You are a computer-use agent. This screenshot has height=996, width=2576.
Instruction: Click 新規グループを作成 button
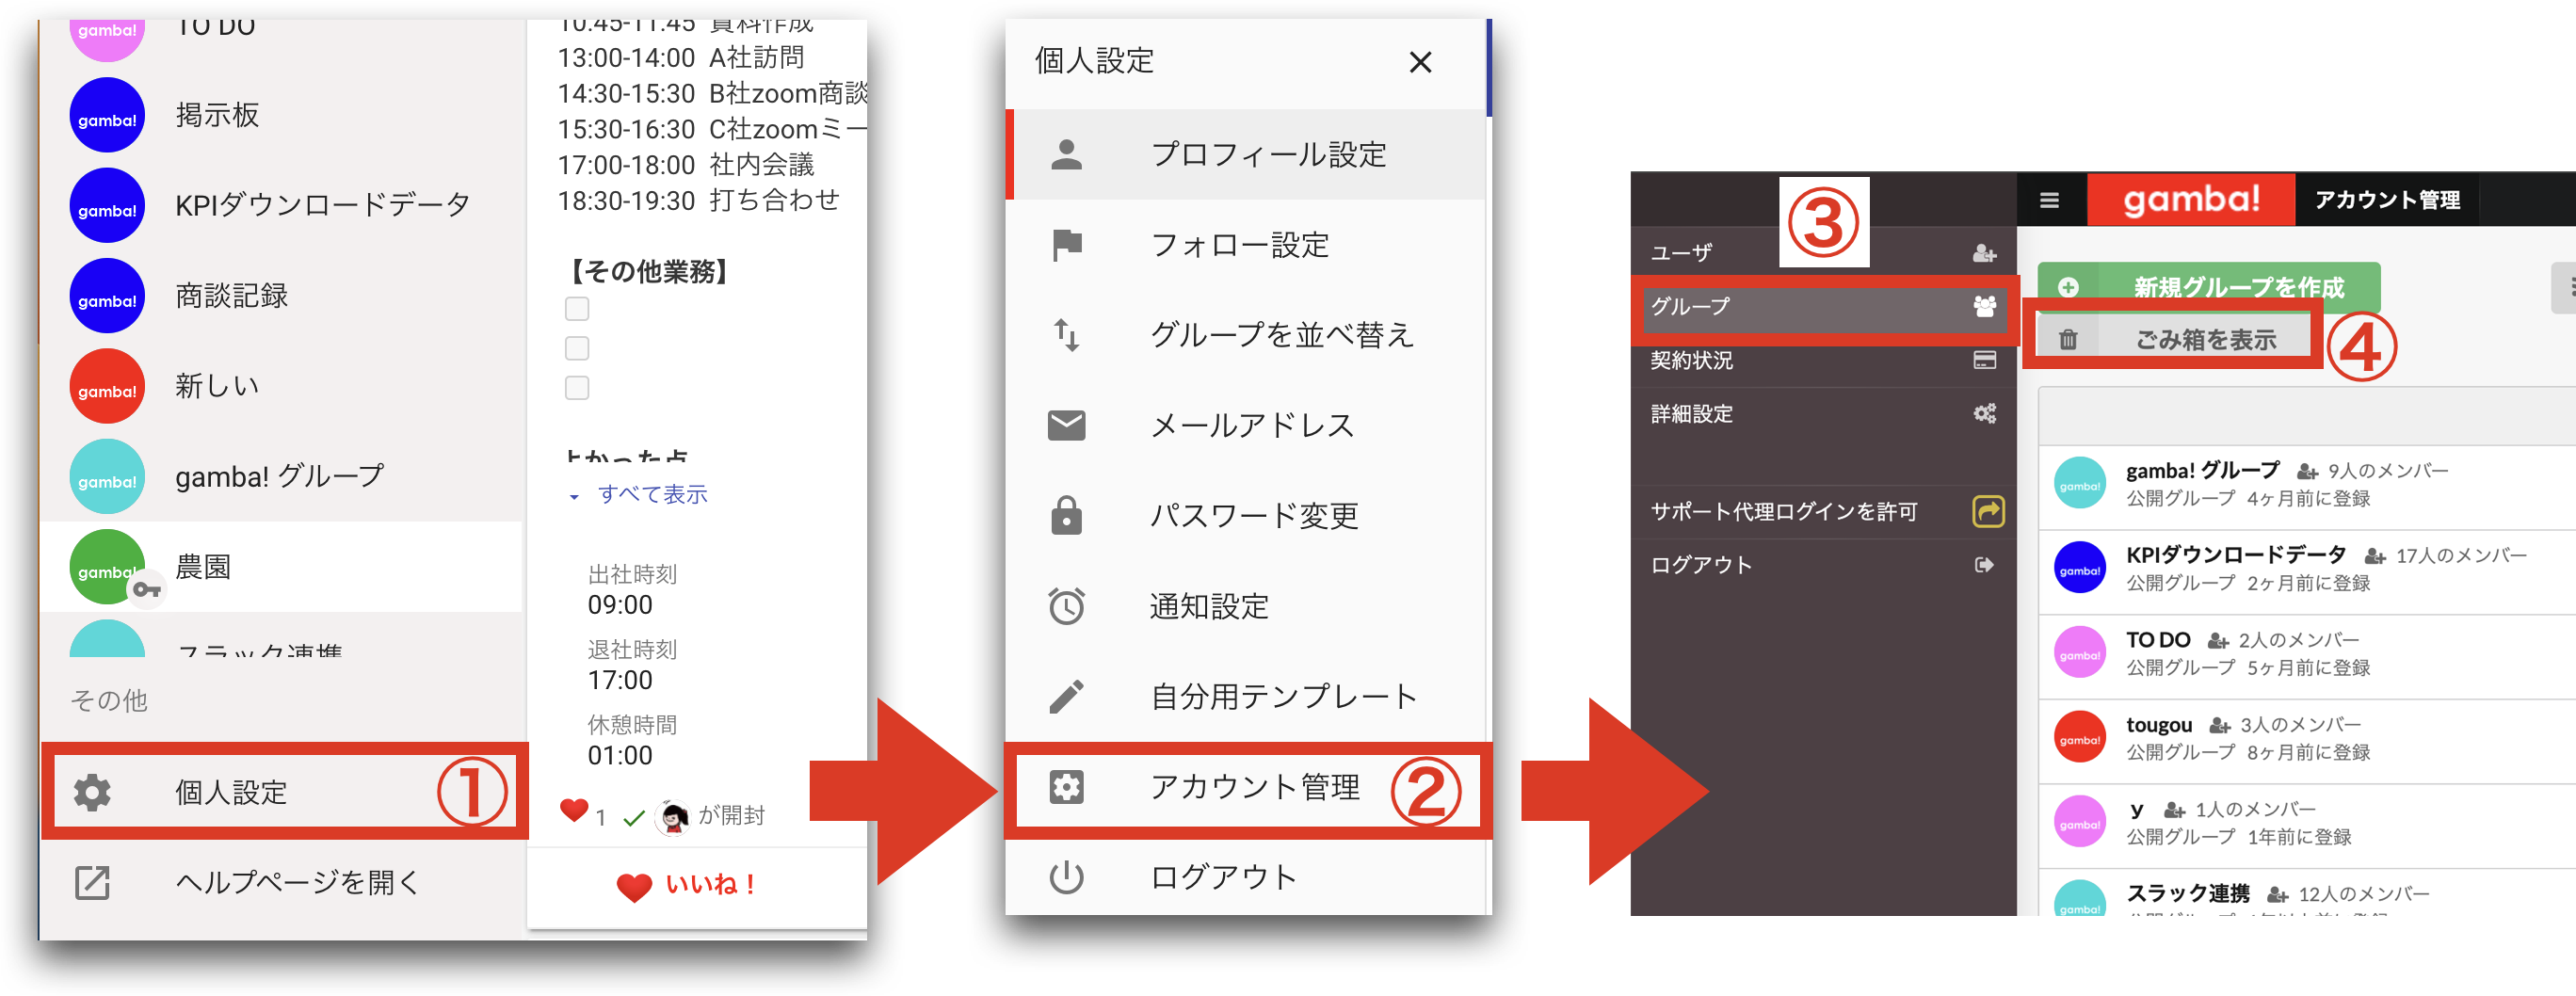pos(2208,288)
